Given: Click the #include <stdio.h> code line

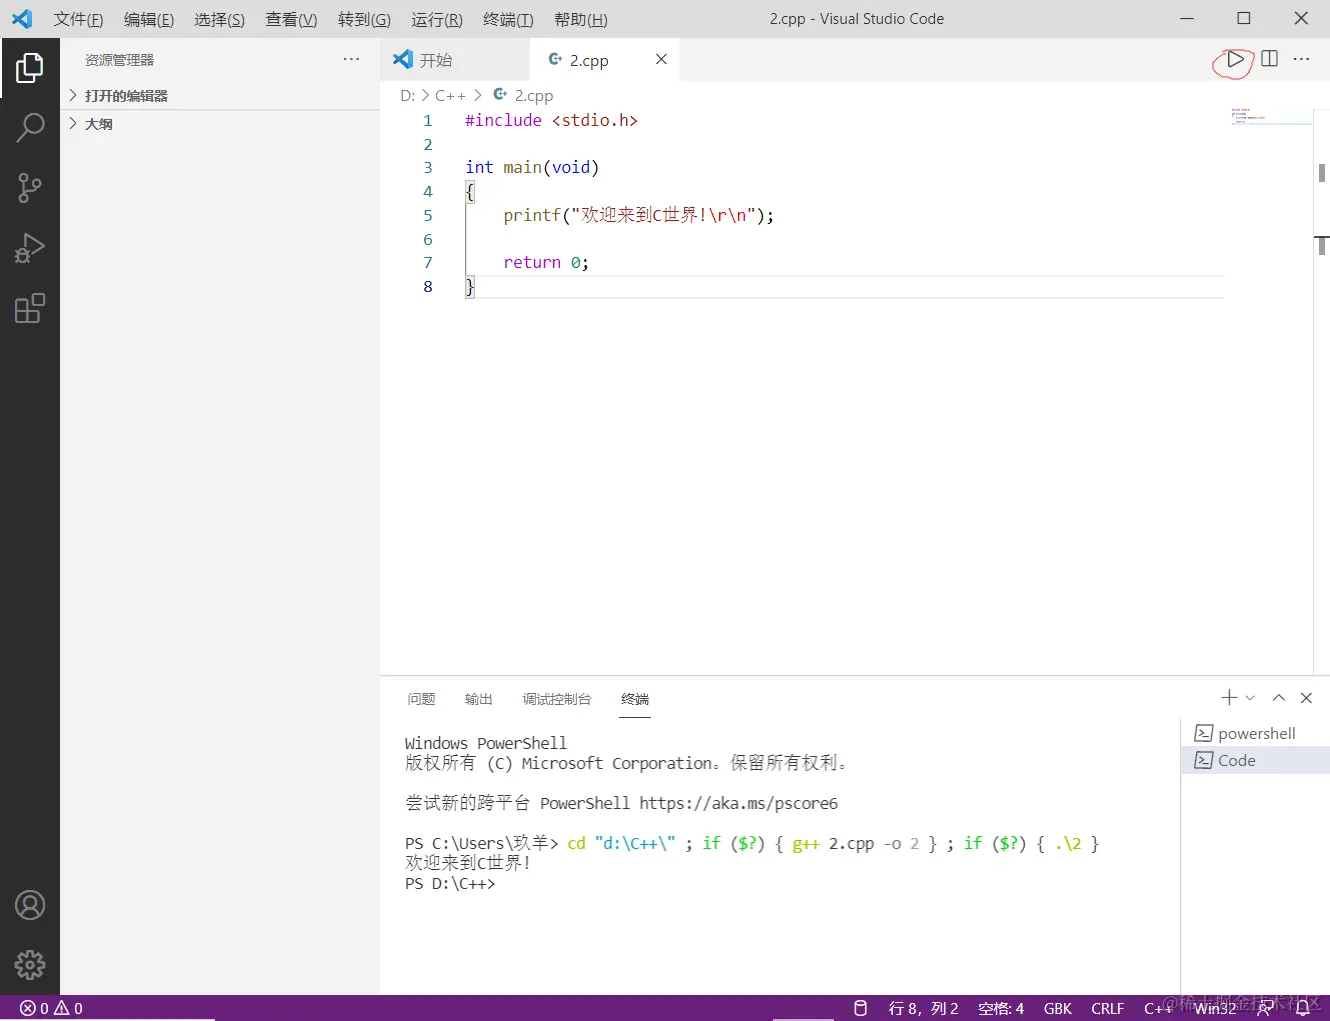Looking at the screenshot, I should pos(551,120).
